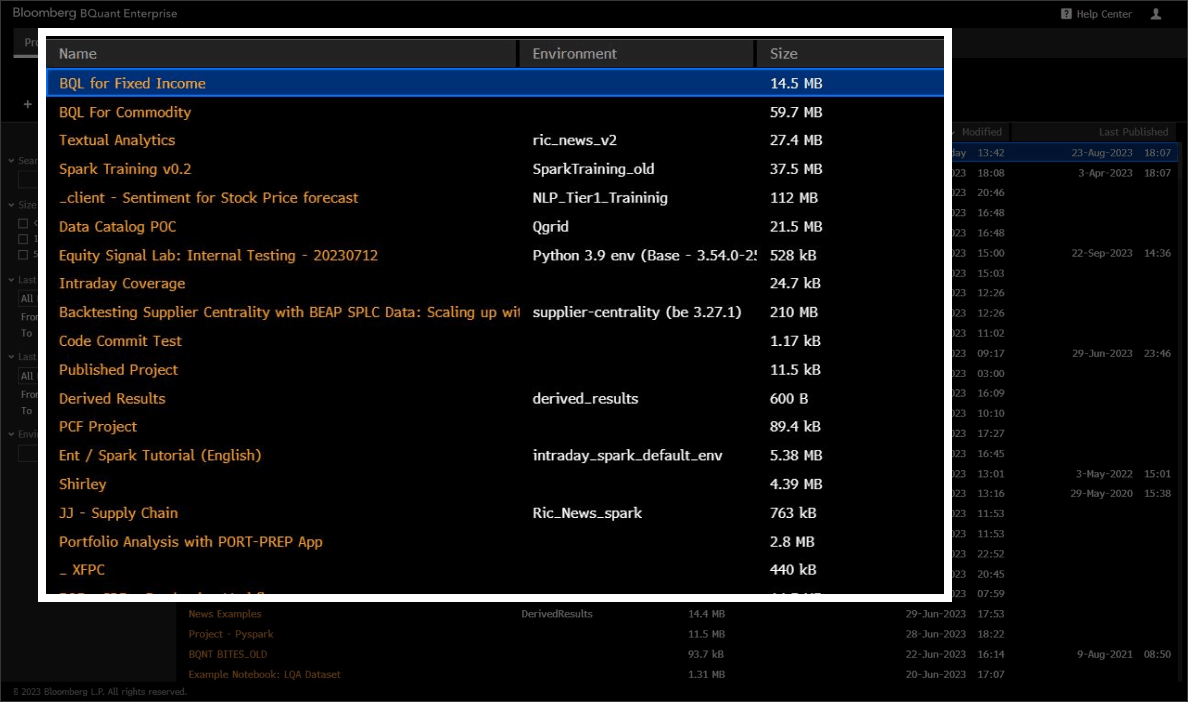Open the BQL For Commodity project
Screen dimensions: 1188x702
(x=124, y=112)
